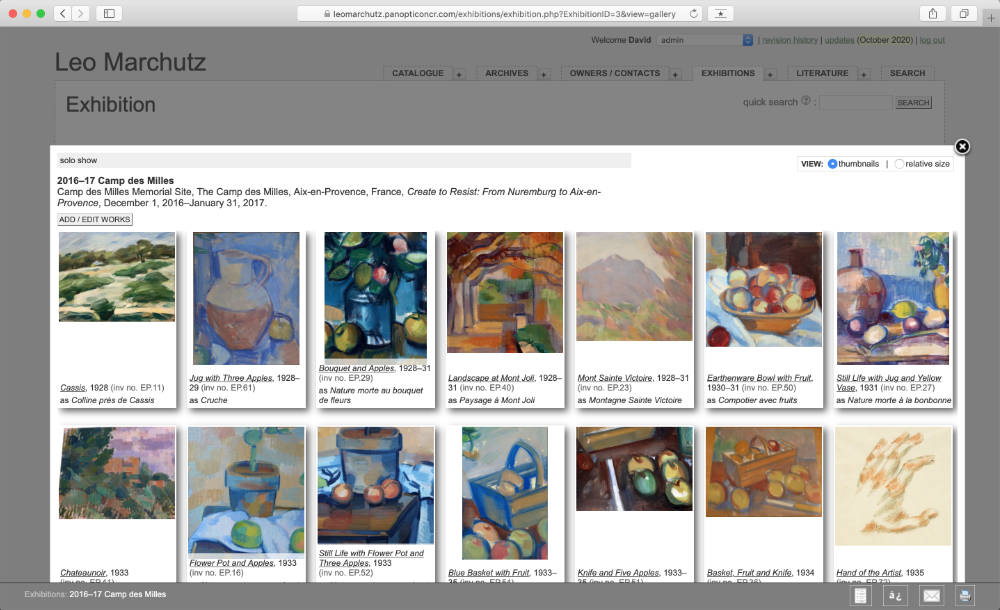Open Still Life with Flower Pot link

(371, 558)
